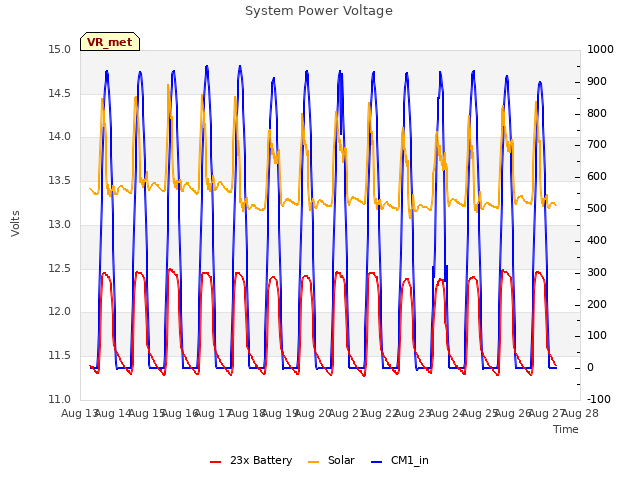Click the 500 right axis tick label
Image resolution: width=640 pixels, height=480 pixels.
[597, 208]
